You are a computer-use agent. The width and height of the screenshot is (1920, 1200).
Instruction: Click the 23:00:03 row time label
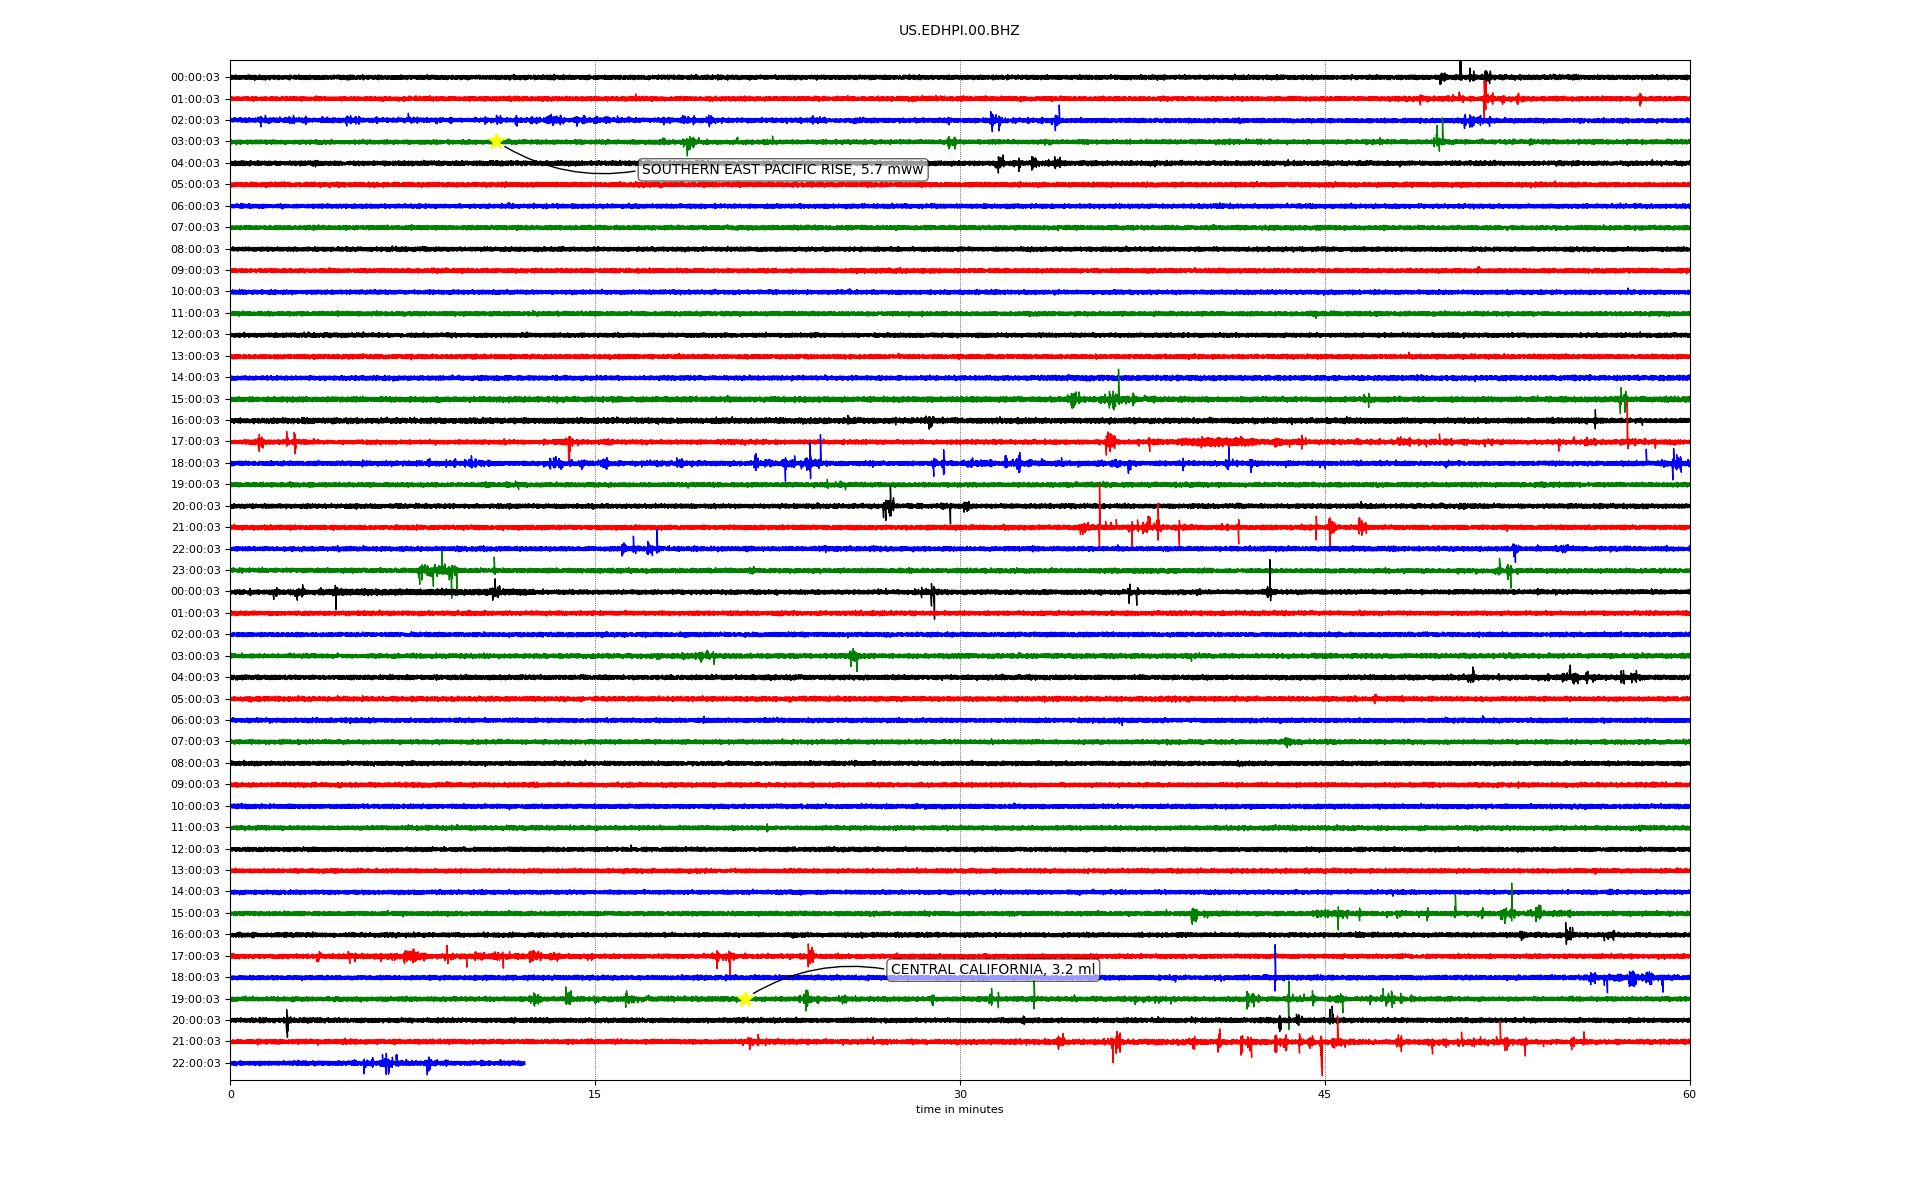tap(195, 571)
